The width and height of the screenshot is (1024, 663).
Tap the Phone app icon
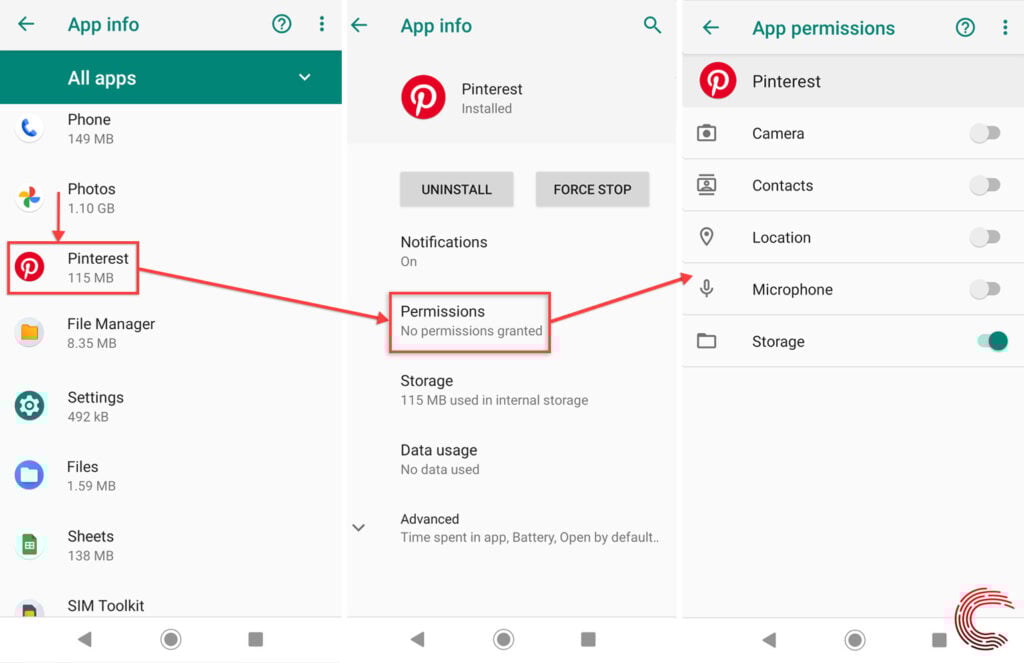click(x=29, y=128)
